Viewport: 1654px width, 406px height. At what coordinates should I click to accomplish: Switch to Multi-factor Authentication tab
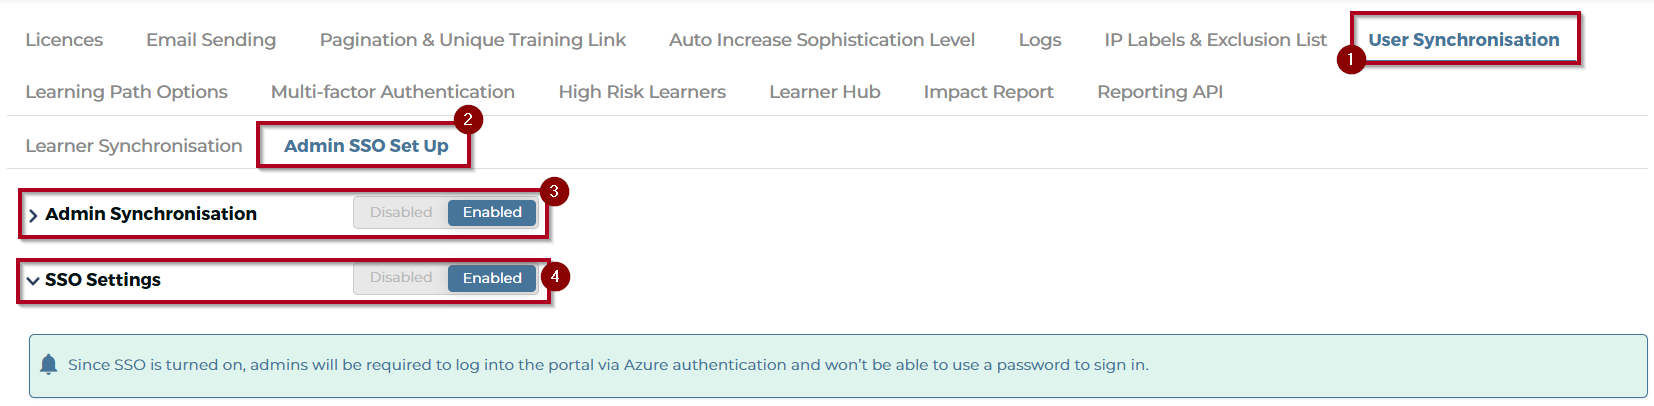393,92
